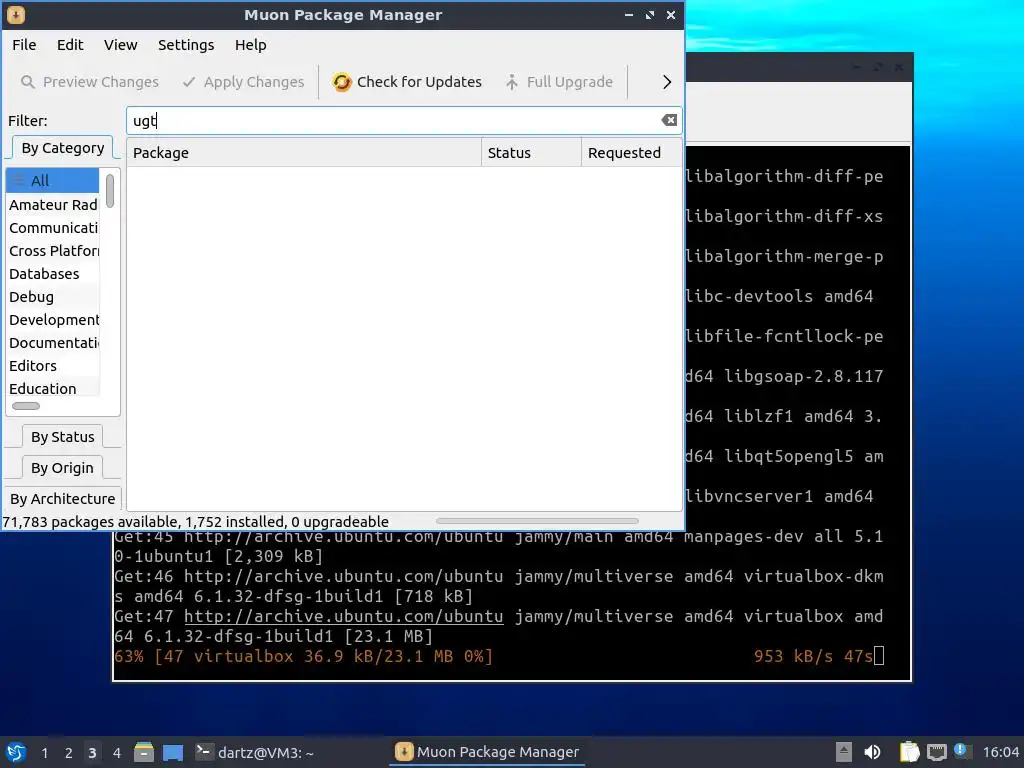Image resolution: width=1024 pixels, height=768 pixels.
Task: Open the archive.ubuntu.com link in terminal
Action: pos(344,616)
